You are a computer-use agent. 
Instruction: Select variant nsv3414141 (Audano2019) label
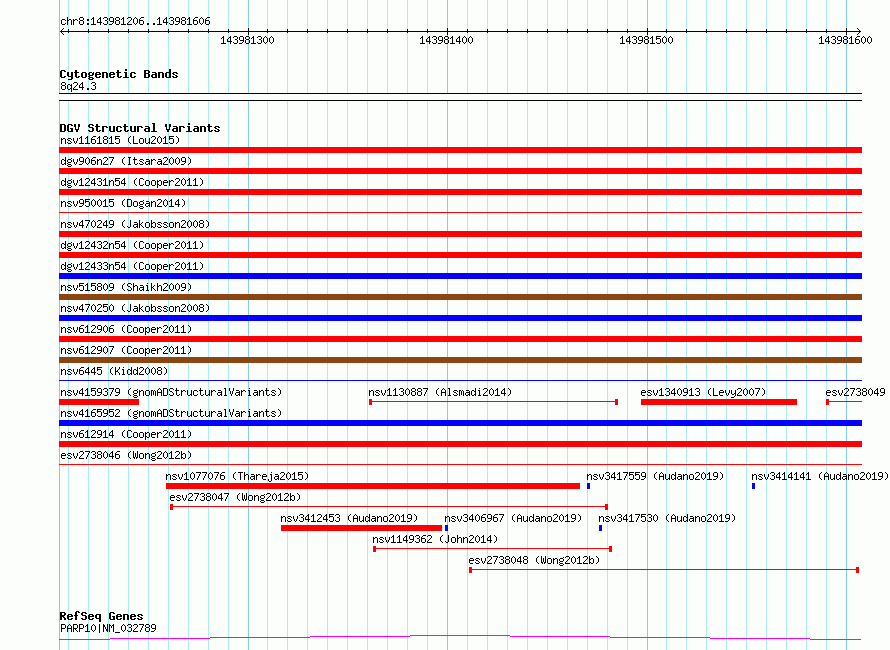click(x=820, y=476)
